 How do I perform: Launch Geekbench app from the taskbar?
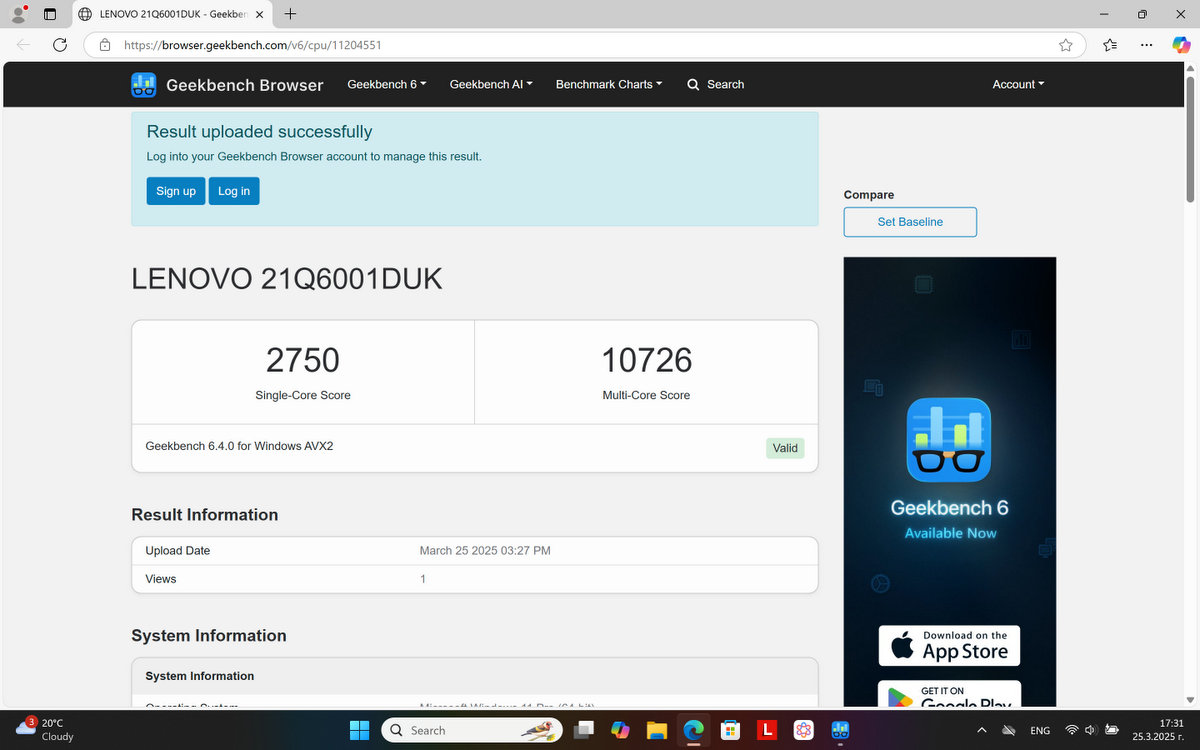(840, 730)
